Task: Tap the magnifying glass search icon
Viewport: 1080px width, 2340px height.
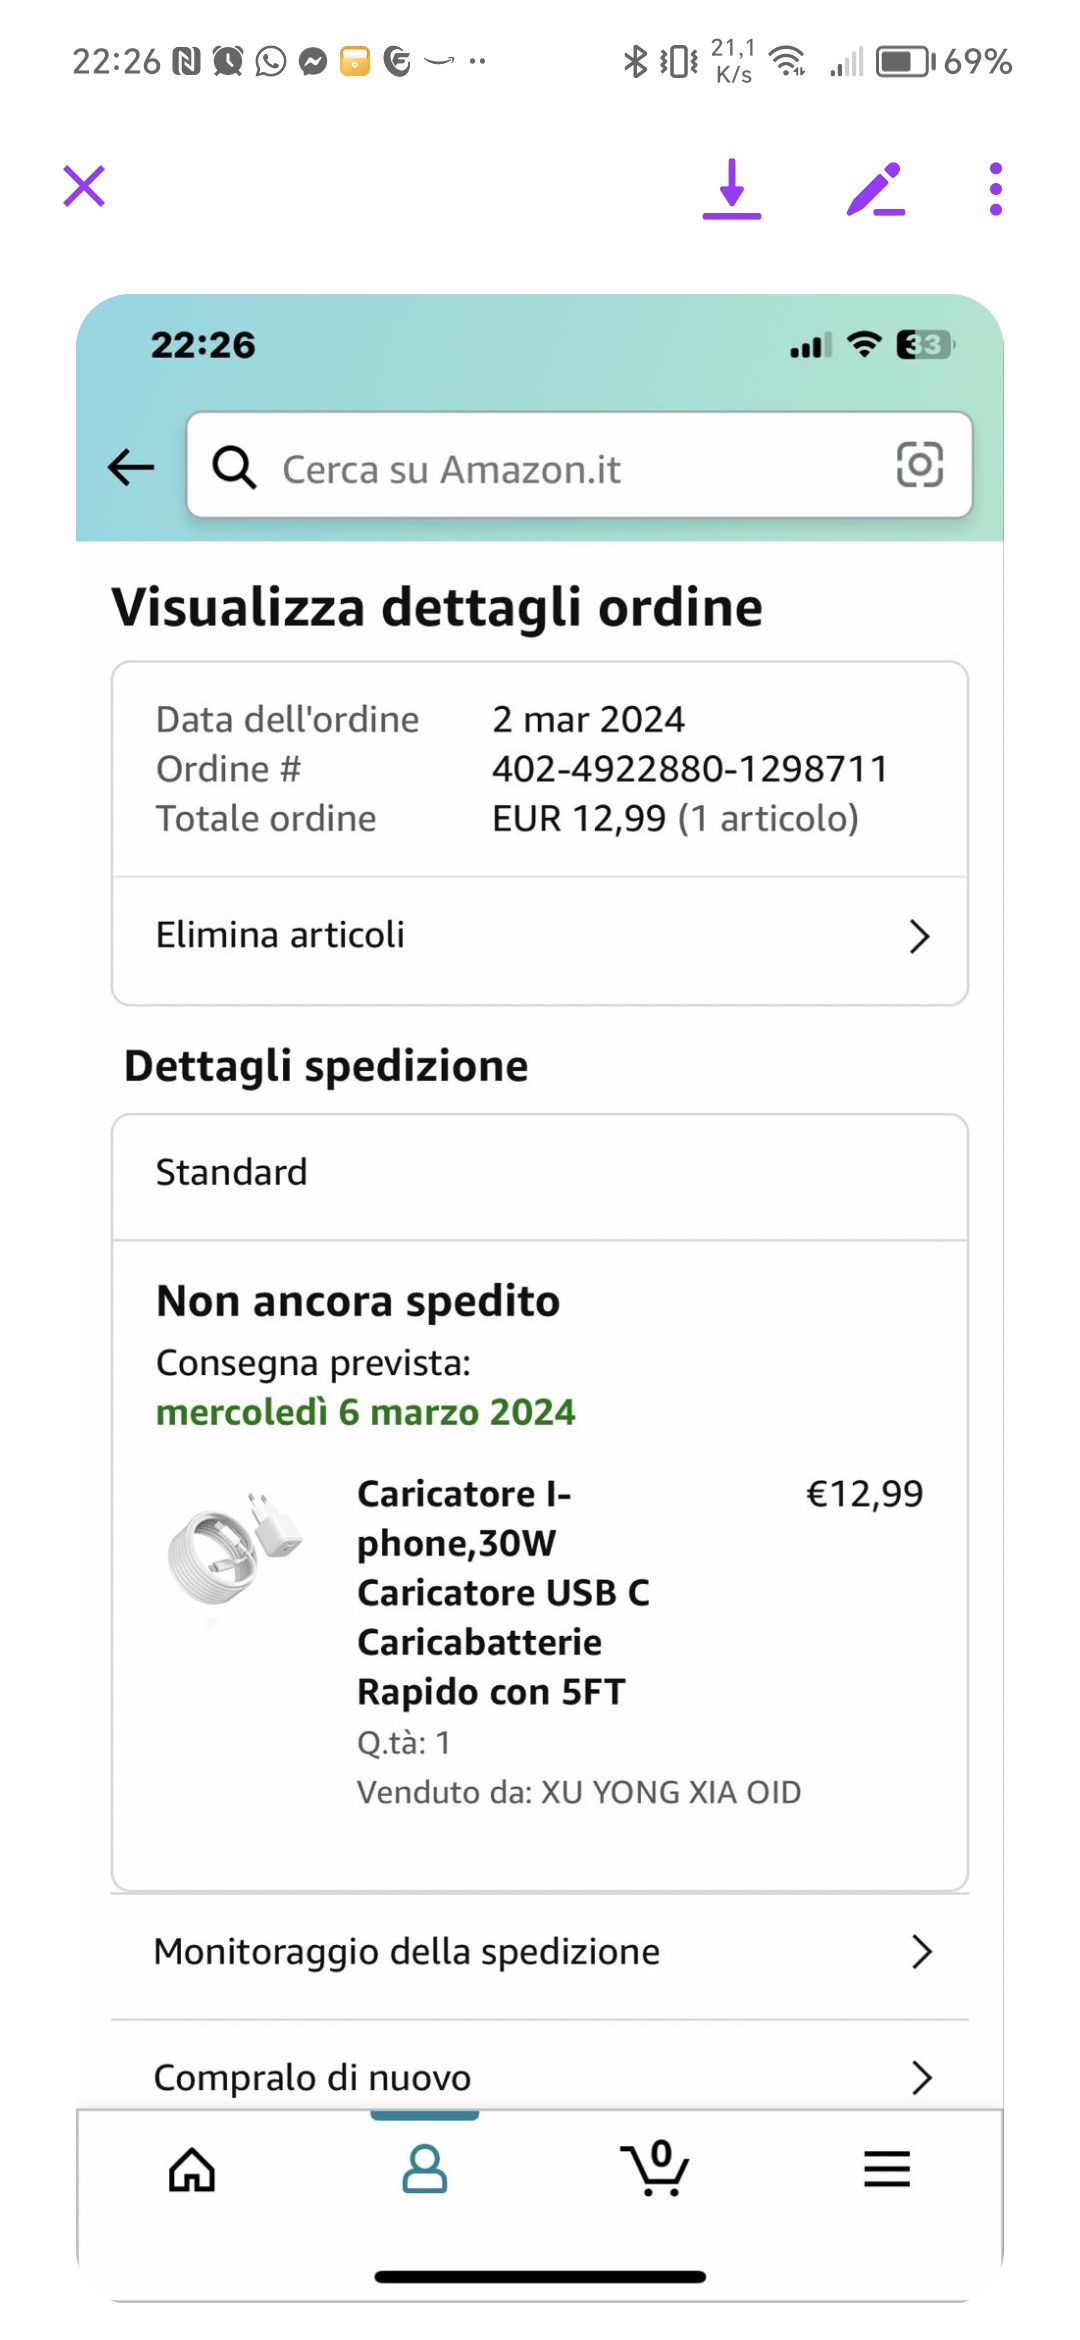Action: tap(234, 467)
